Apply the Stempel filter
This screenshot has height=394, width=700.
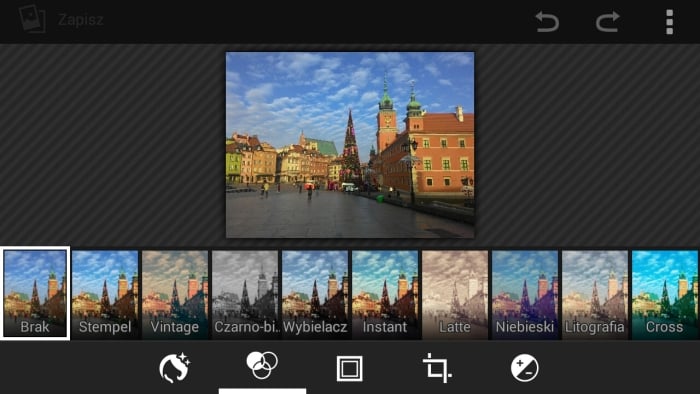105,294
